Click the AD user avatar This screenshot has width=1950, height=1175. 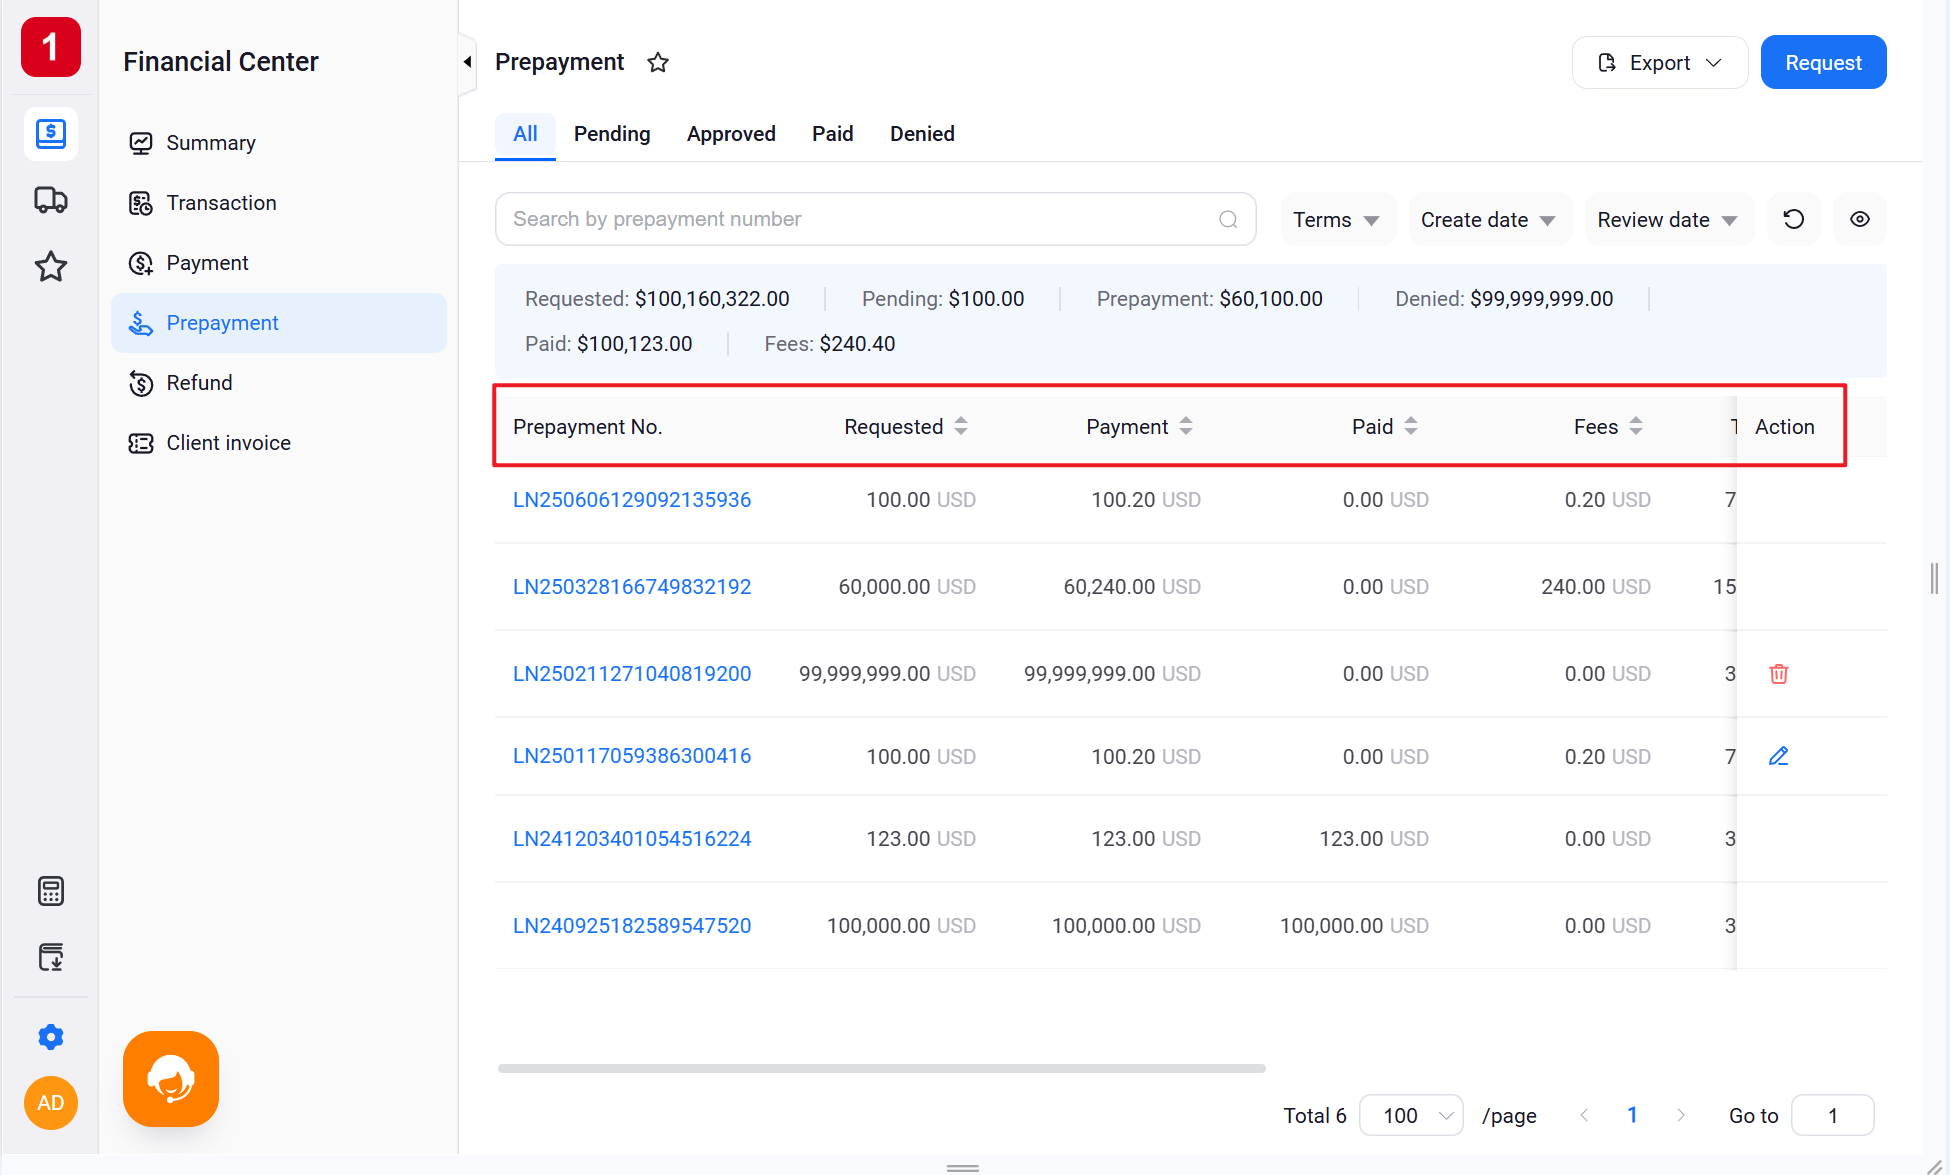point(50,1103)
